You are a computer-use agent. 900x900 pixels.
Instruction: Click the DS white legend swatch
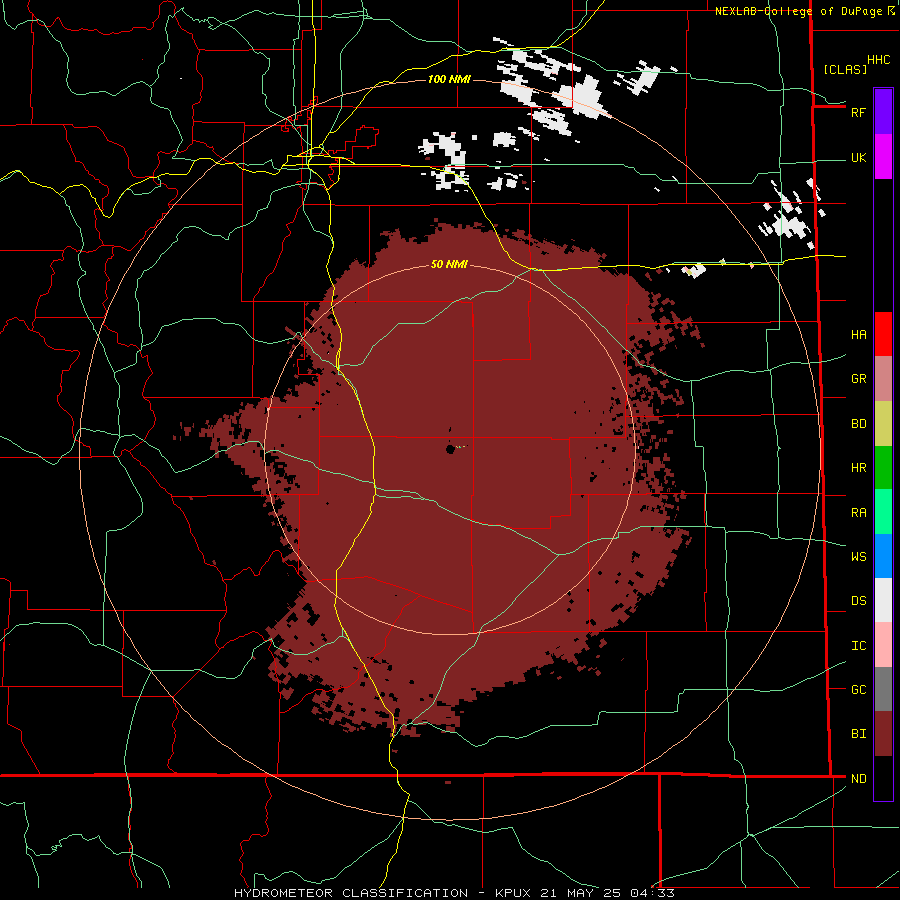[x=883, y=600]
